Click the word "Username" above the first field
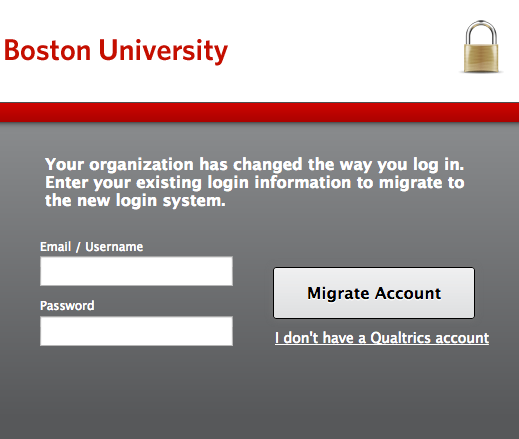 114,247
